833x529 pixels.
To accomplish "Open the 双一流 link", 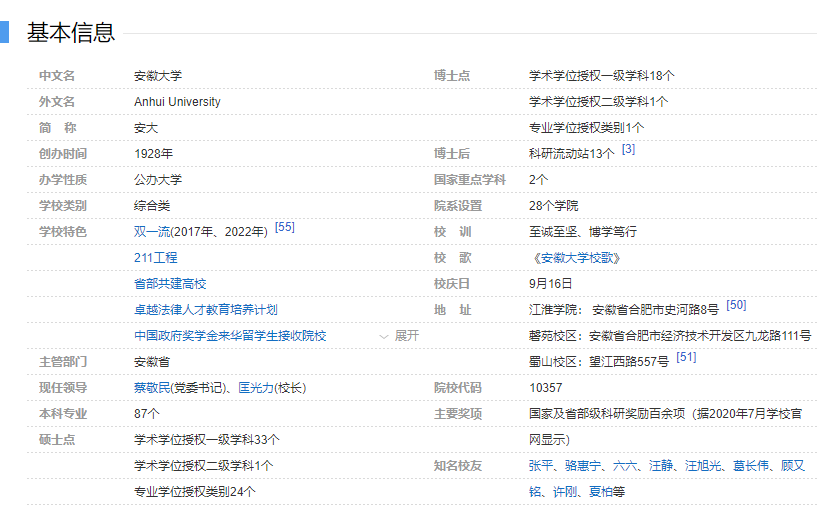I will [x=151, y=232].
